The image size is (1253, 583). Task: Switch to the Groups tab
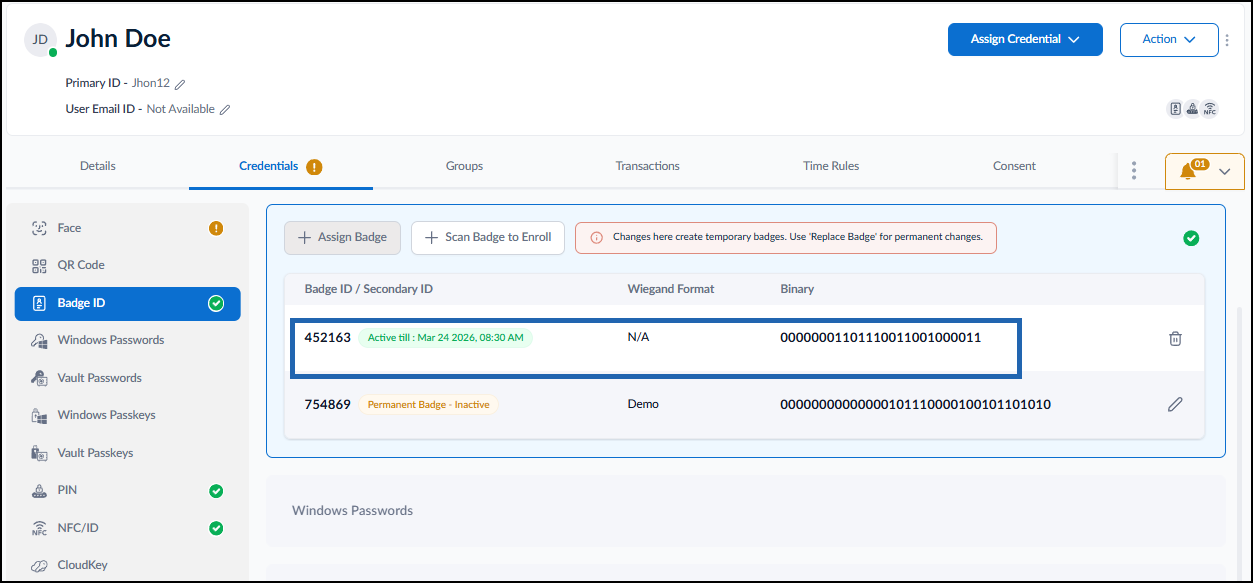click(464, 166)
